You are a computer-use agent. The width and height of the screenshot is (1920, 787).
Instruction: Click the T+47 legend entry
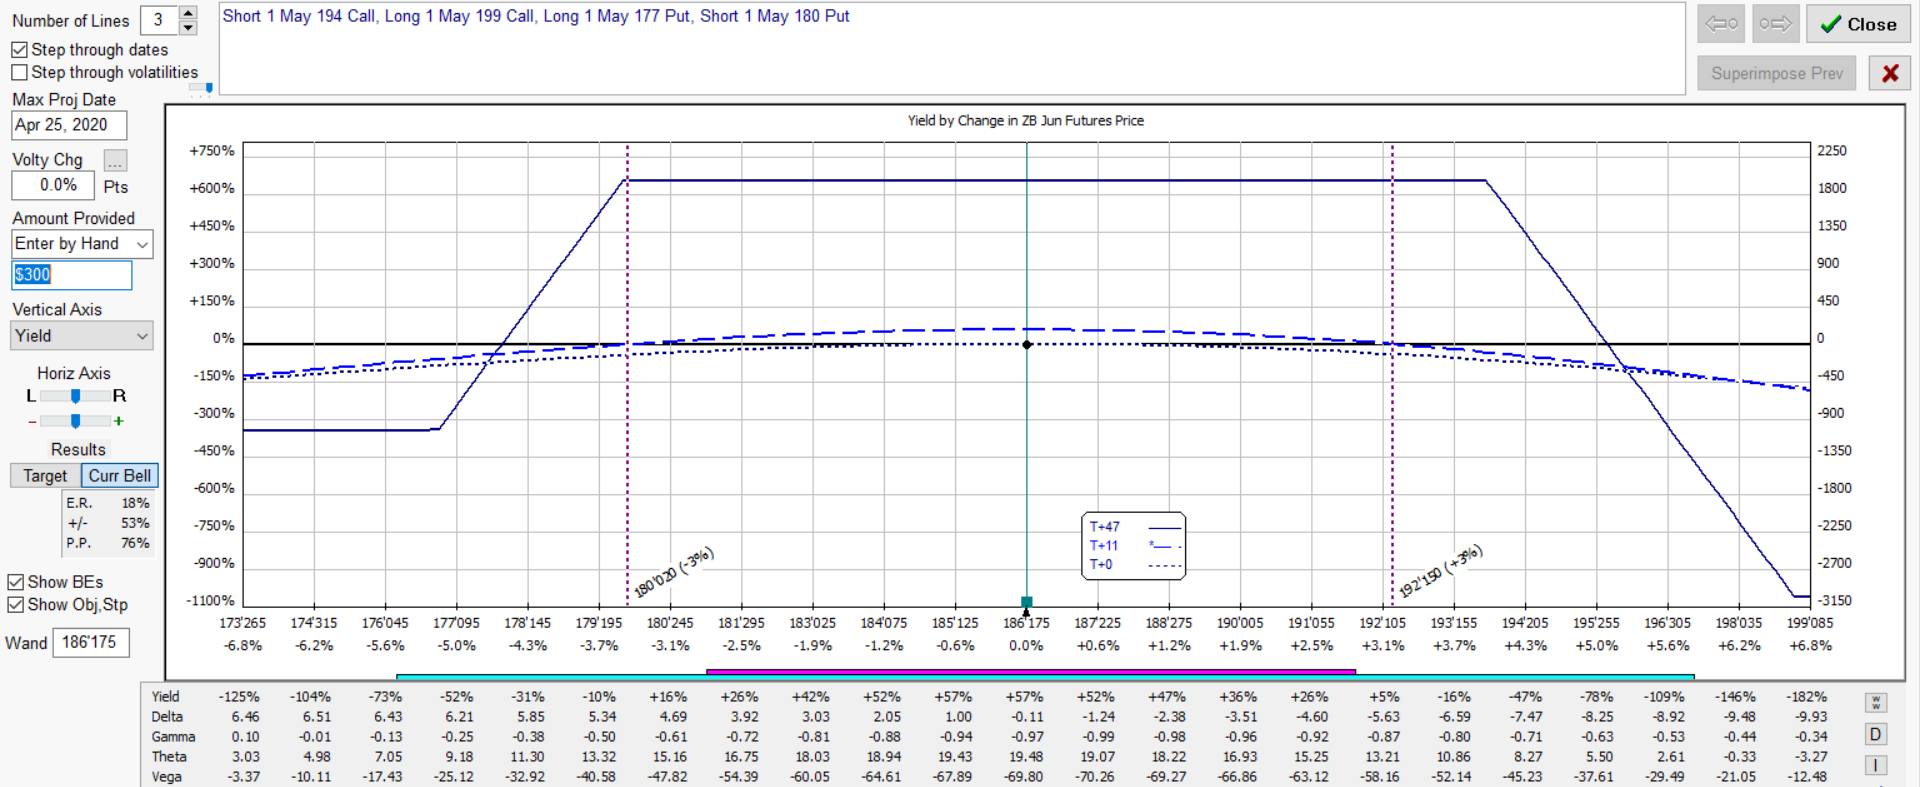(1134, 527)
